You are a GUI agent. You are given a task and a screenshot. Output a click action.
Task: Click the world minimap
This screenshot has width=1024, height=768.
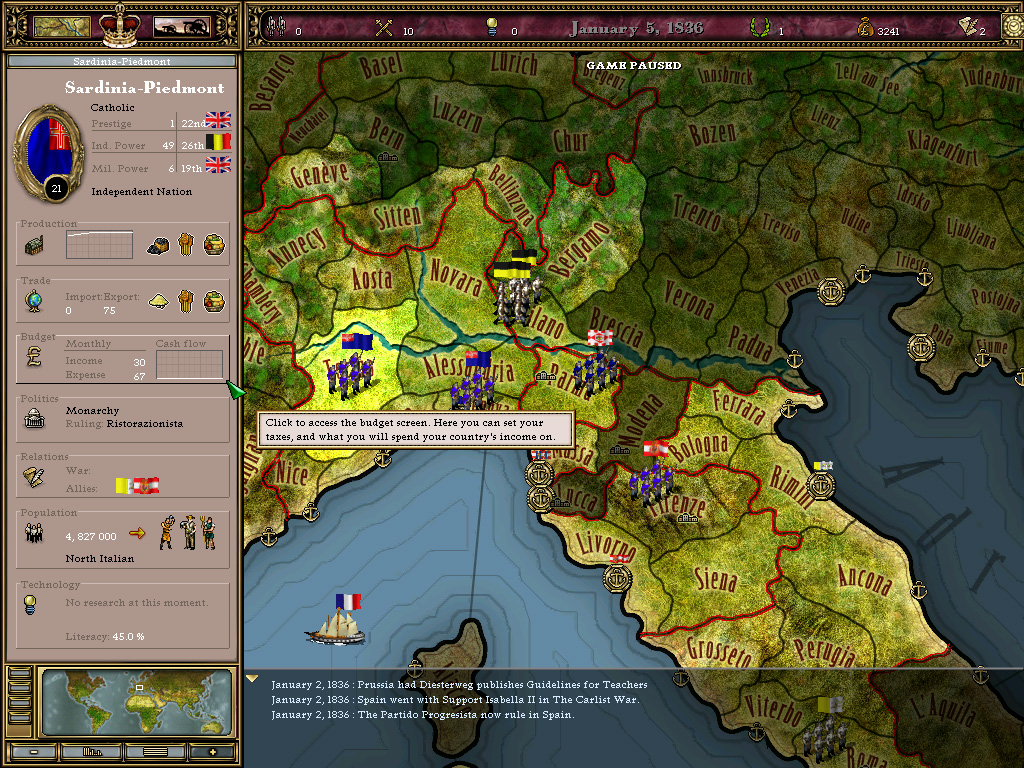click(x=136, y=702)
